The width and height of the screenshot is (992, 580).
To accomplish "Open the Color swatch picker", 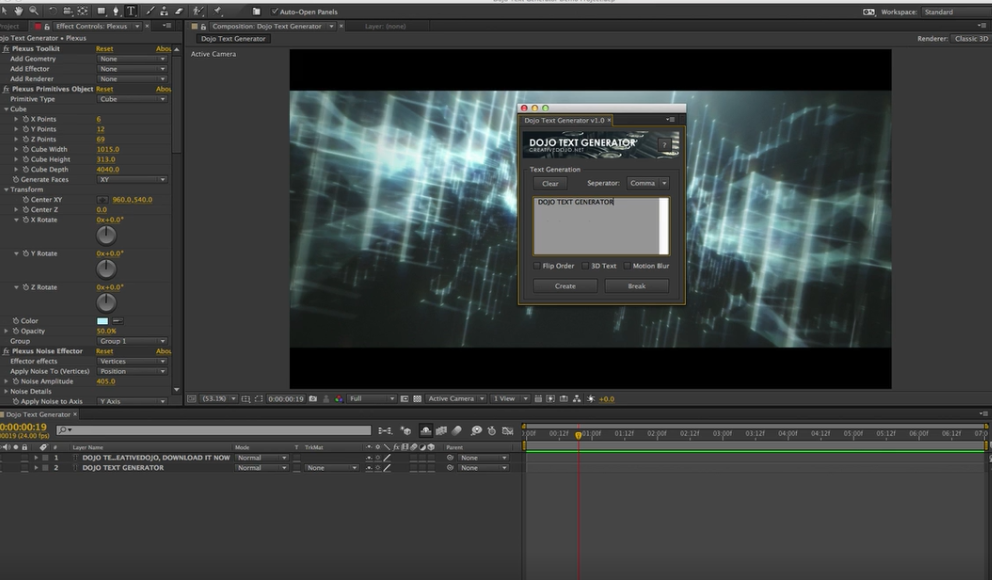I will pyautogui.click(x=102, y=321).
